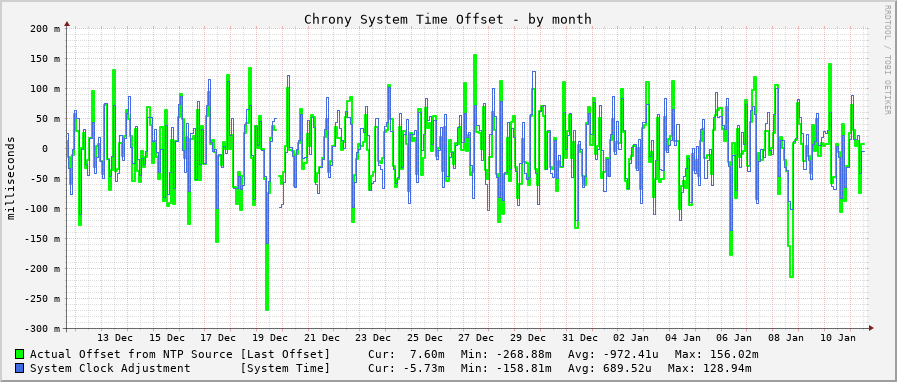
Task: Click the 'Min: -268.88m' value
Action: pyautogui.click(x=506, y=355)
